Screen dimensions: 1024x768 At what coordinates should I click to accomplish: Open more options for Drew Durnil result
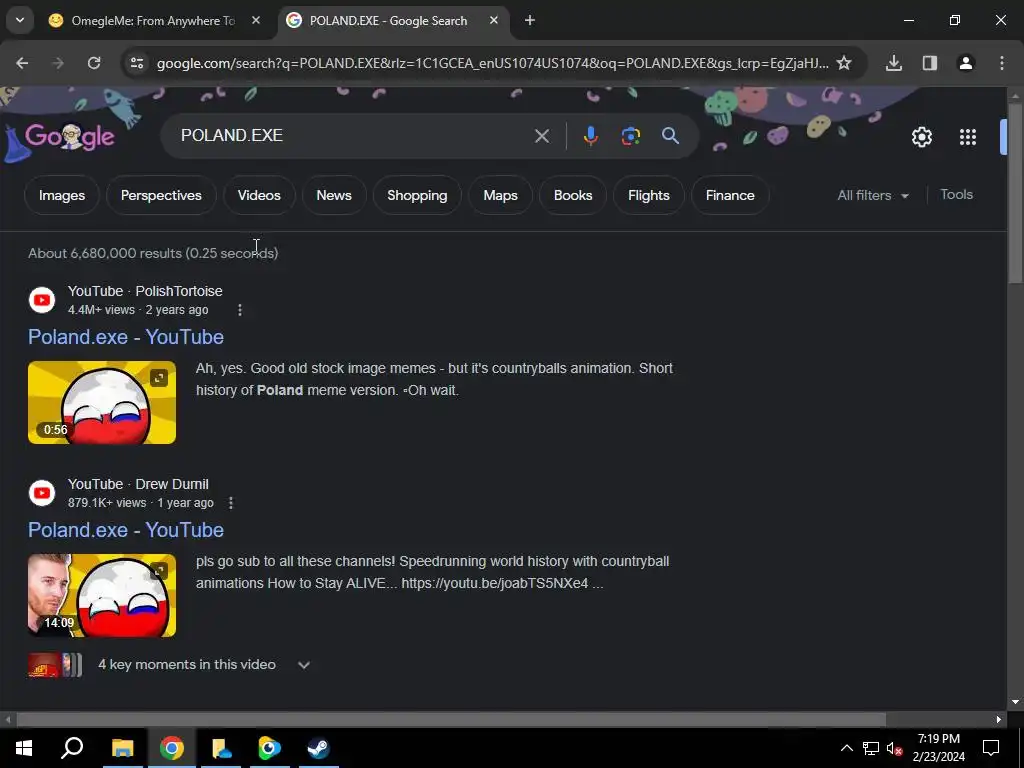231,504
